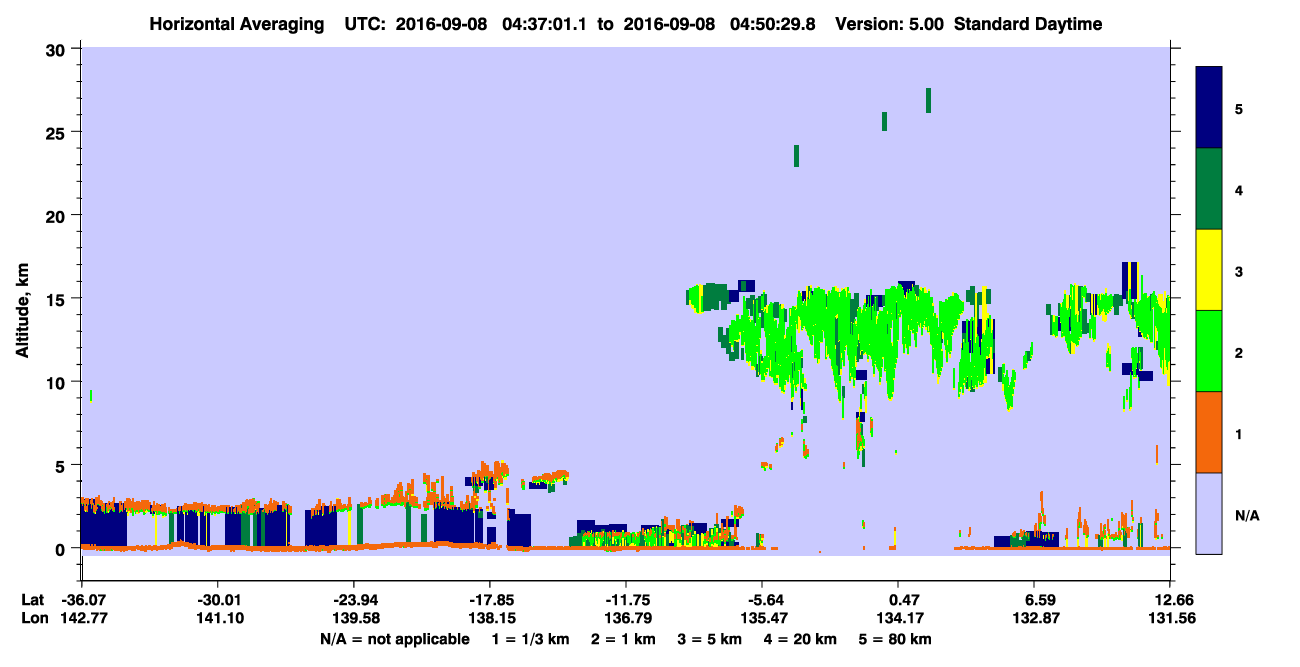Screen dimensions: 1300x667
Task: Click the colorbar label 3
Action: pyautogui.click(x=1238, y=270)
